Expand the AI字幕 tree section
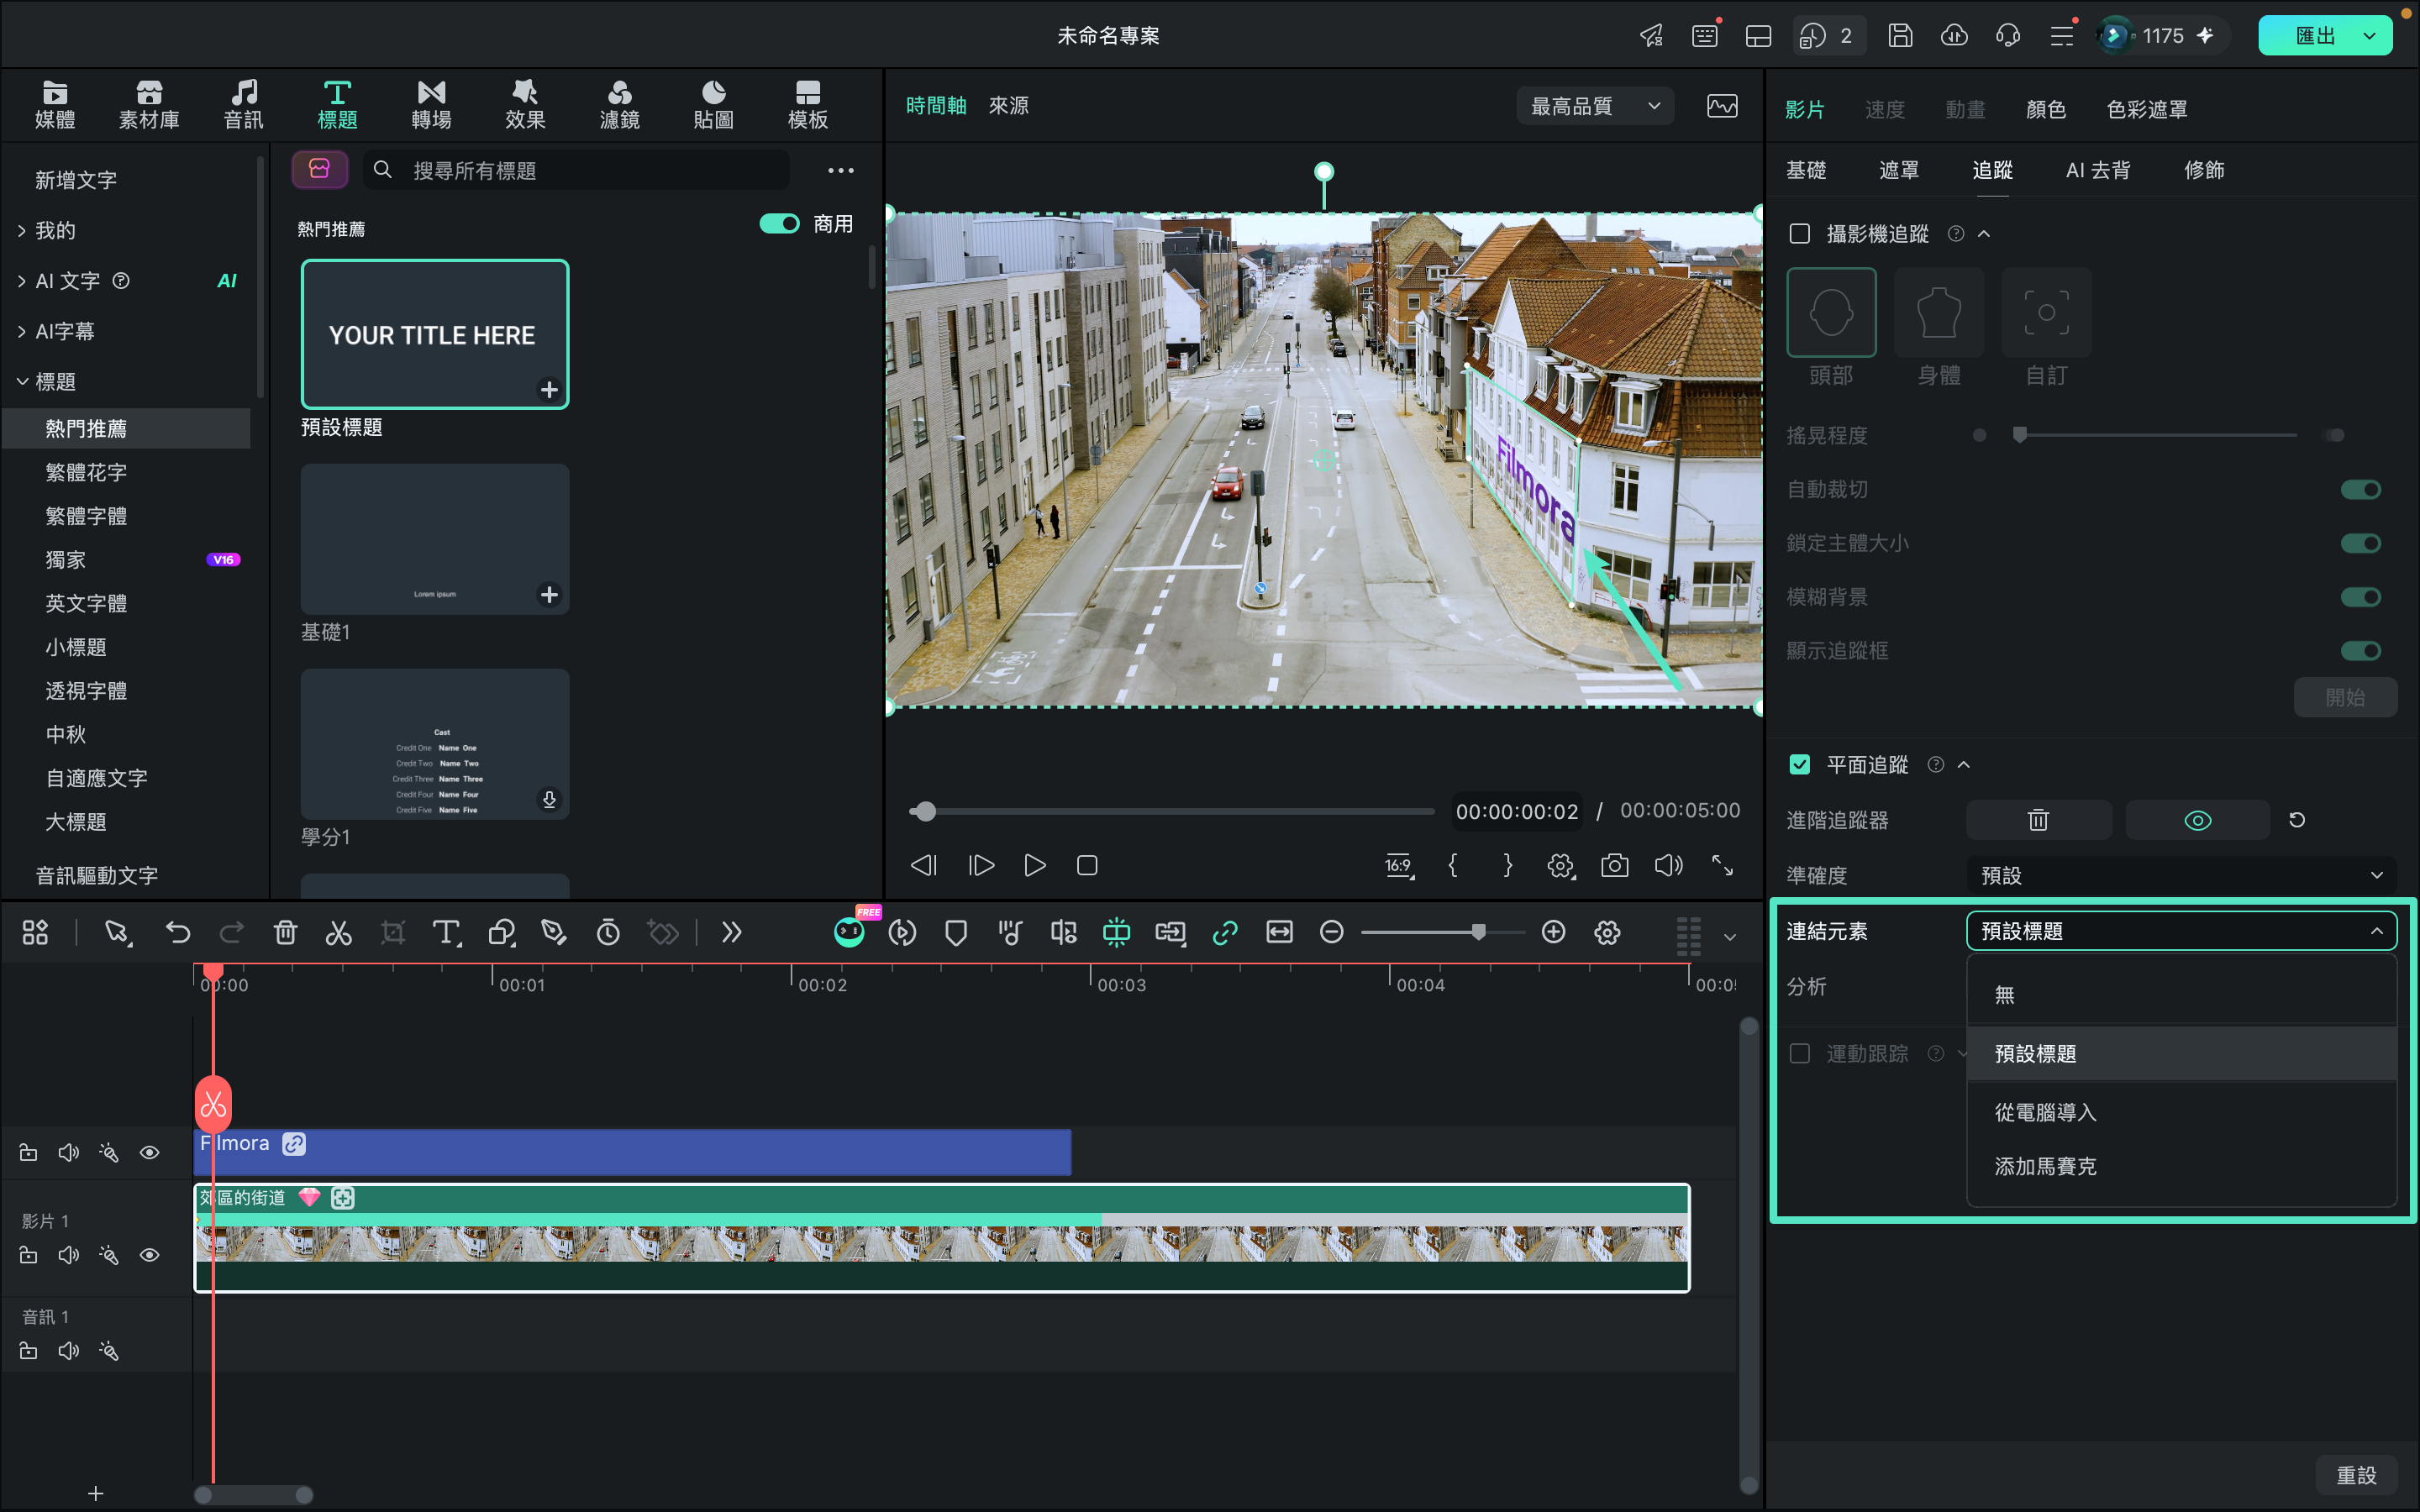 (22, 331)
